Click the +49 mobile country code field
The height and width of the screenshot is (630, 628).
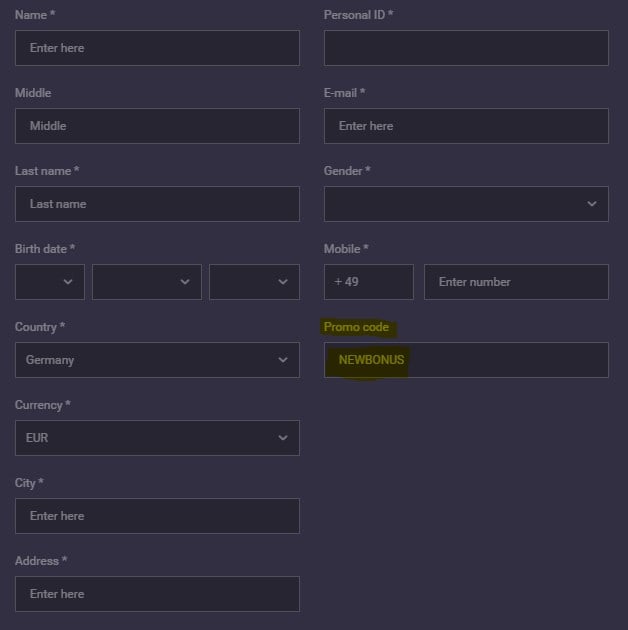369,282
